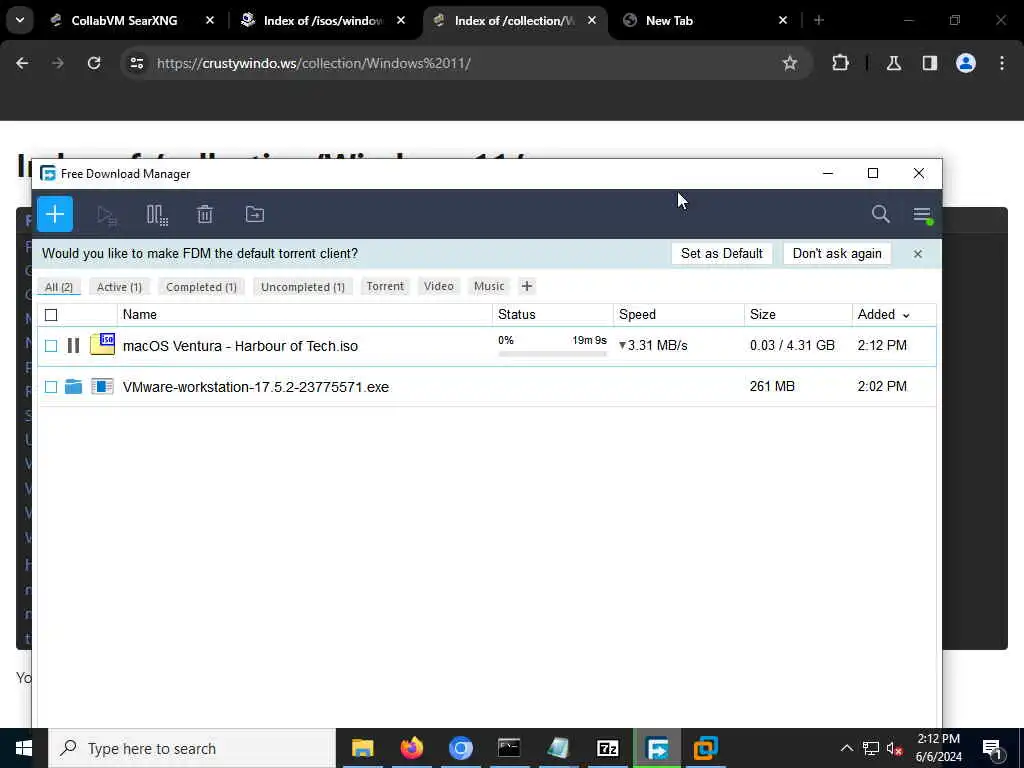Open the notification center icon
This screenshot has height=768, width=1024.
point(993,749)
